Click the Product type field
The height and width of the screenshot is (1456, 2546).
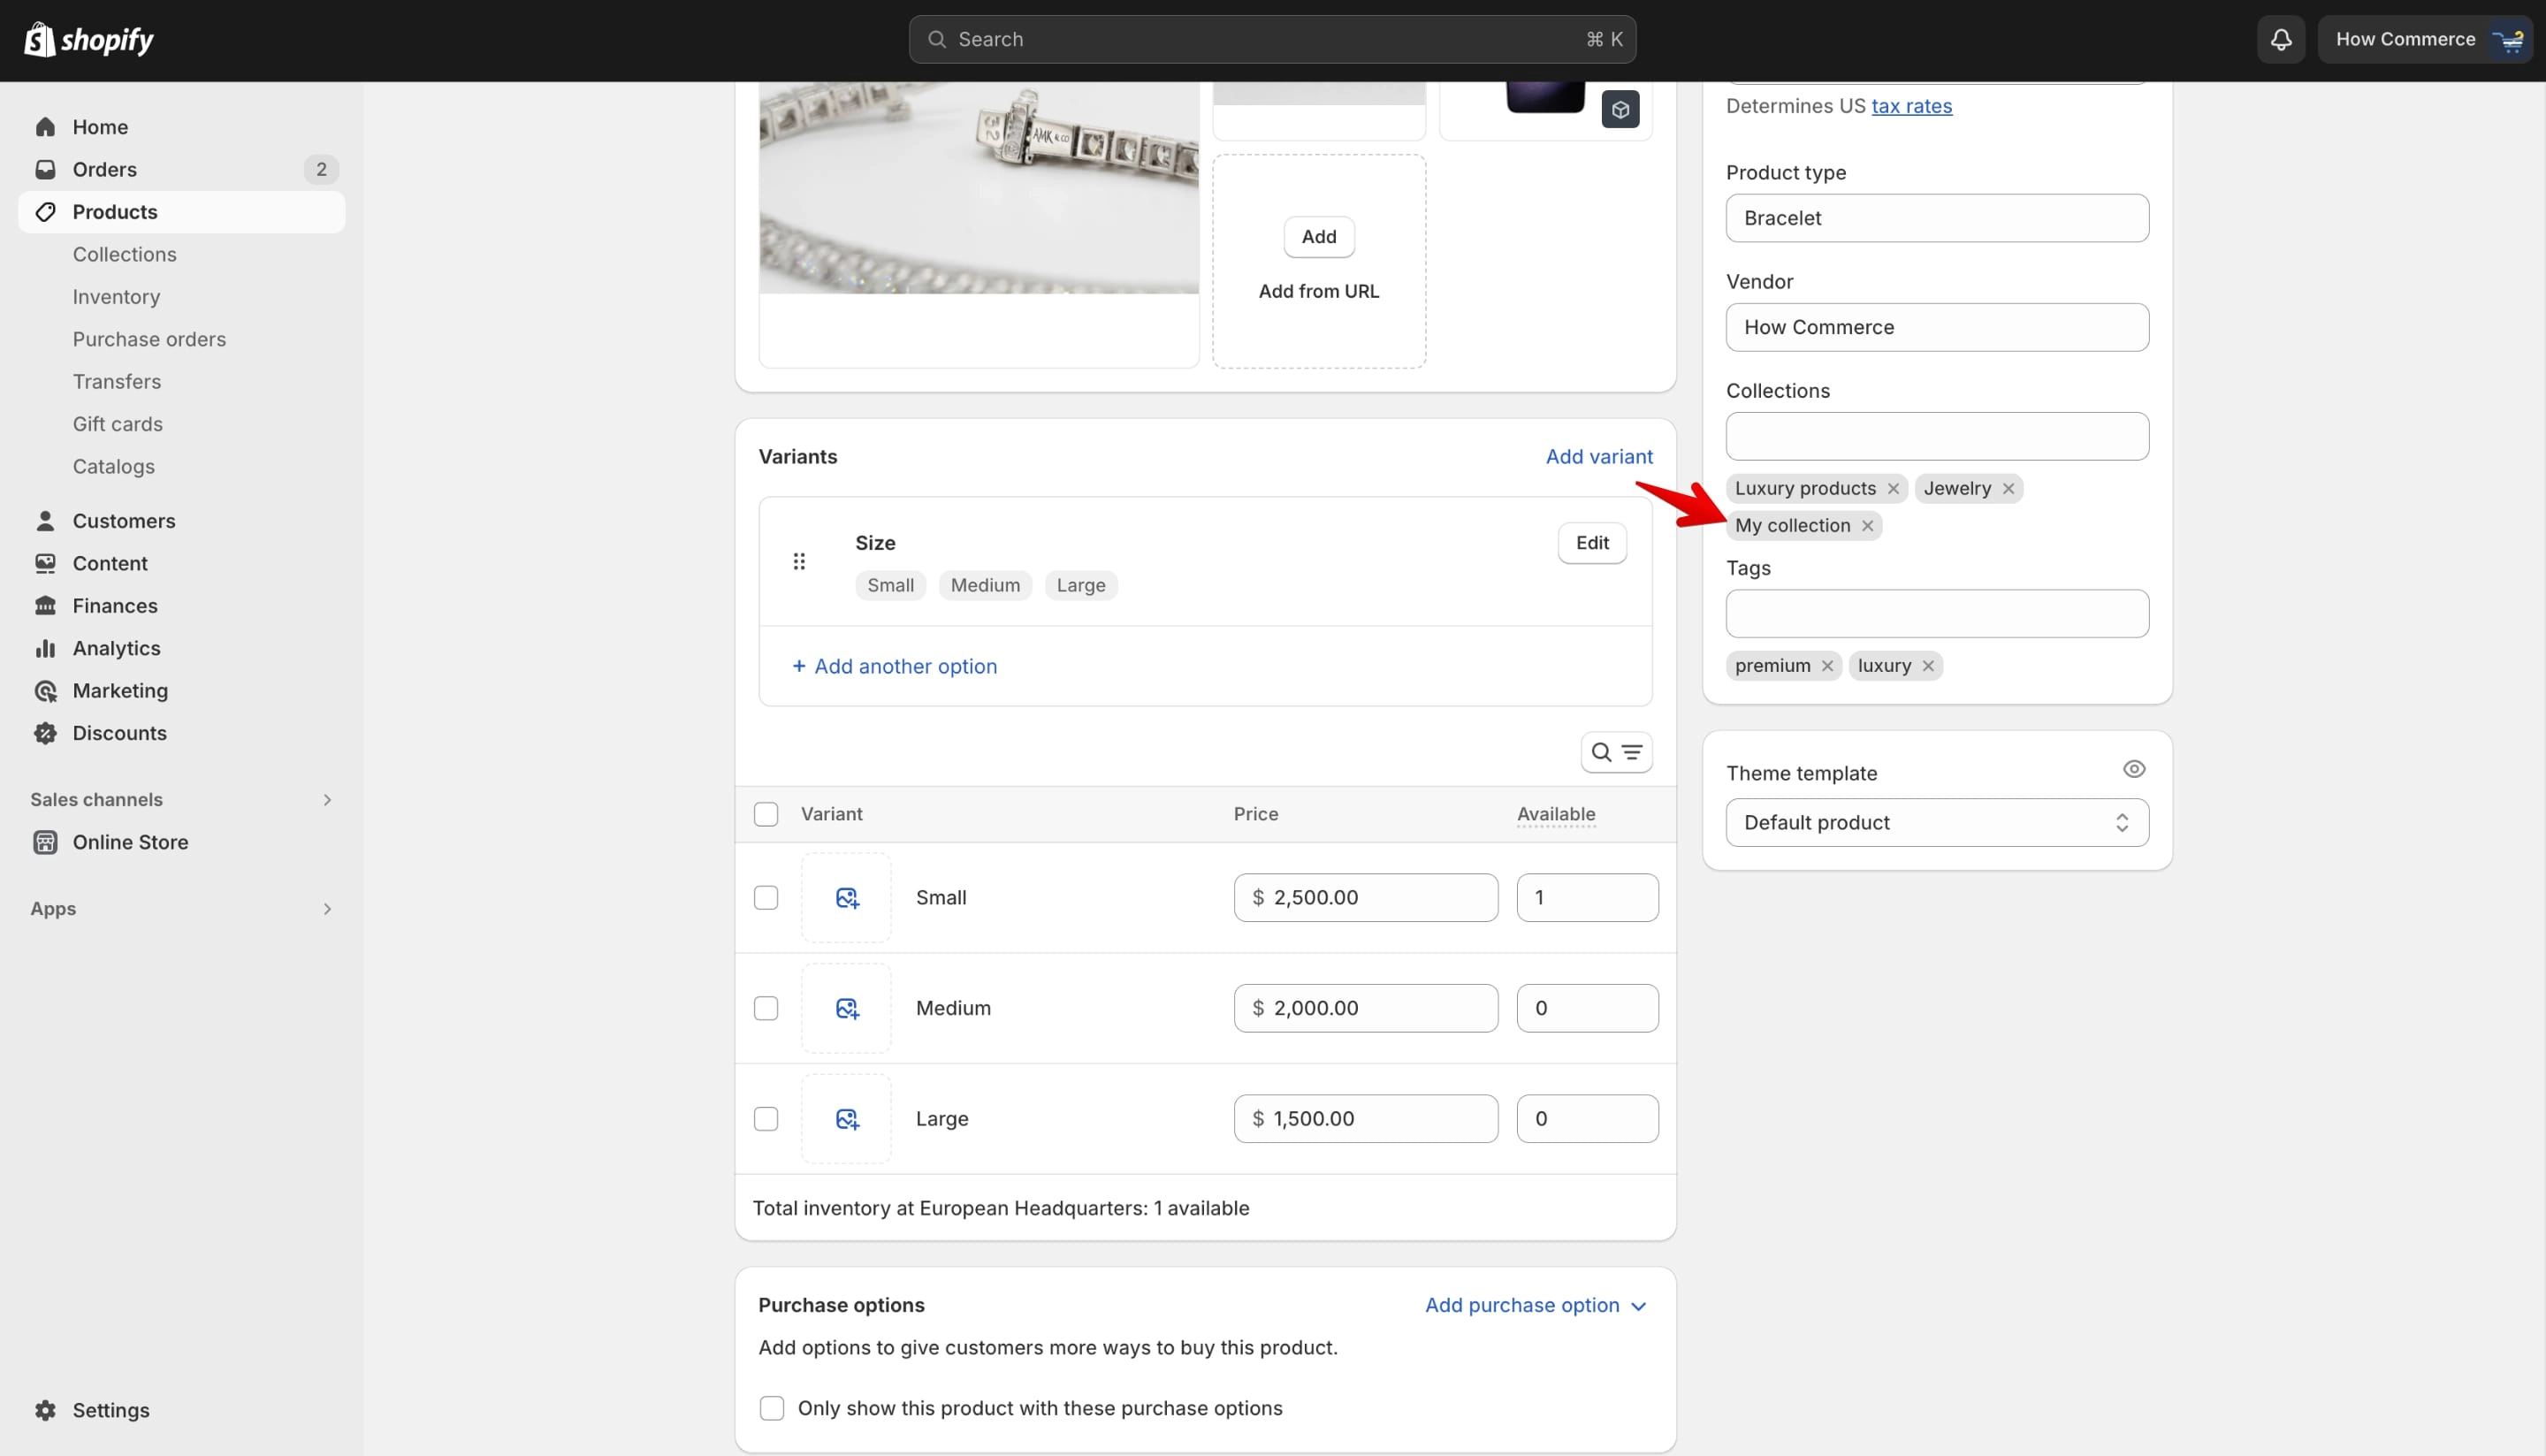tap(1937, 218)
